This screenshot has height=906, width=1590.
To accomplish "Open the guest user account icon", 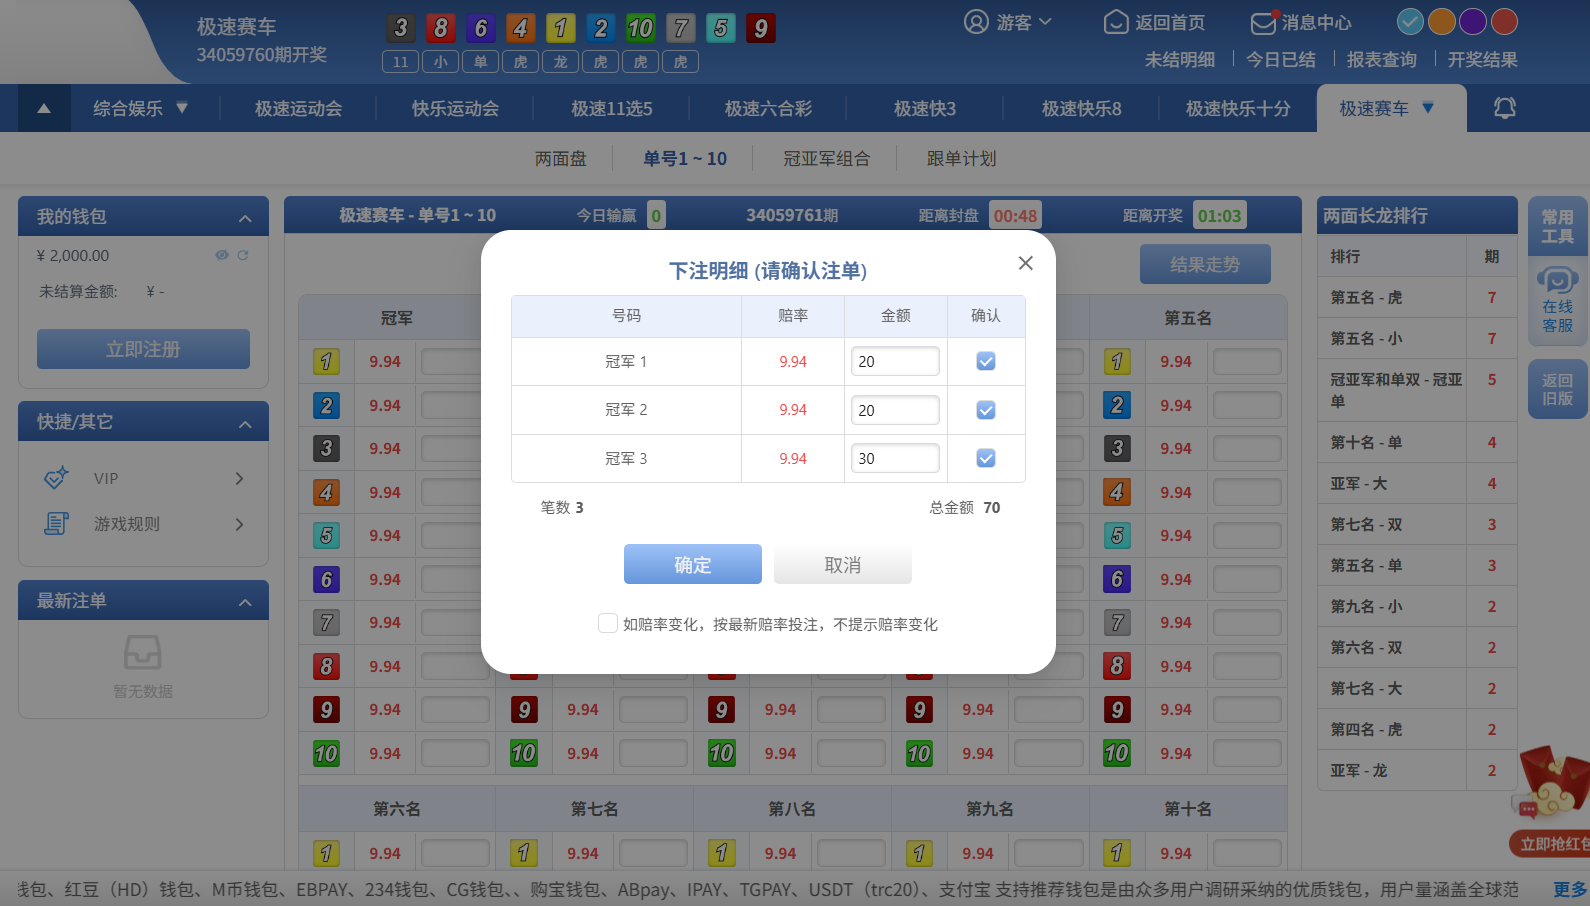I will pyautogui.click(x=976, y=22).
